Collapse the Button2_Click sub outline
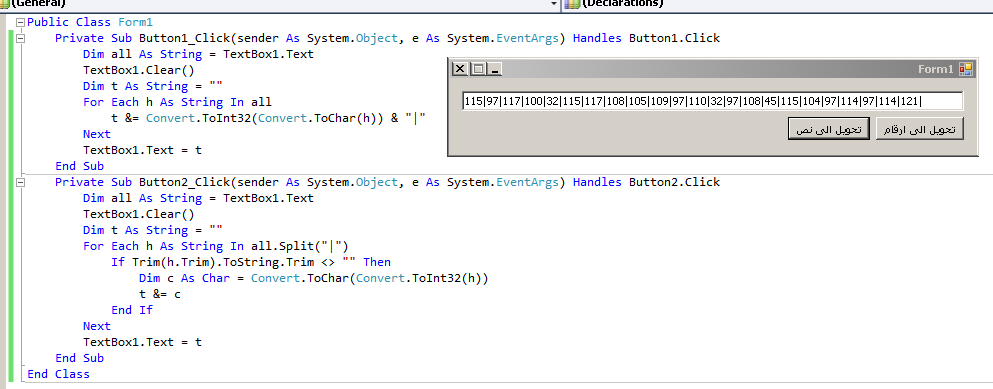 [20, 182]
